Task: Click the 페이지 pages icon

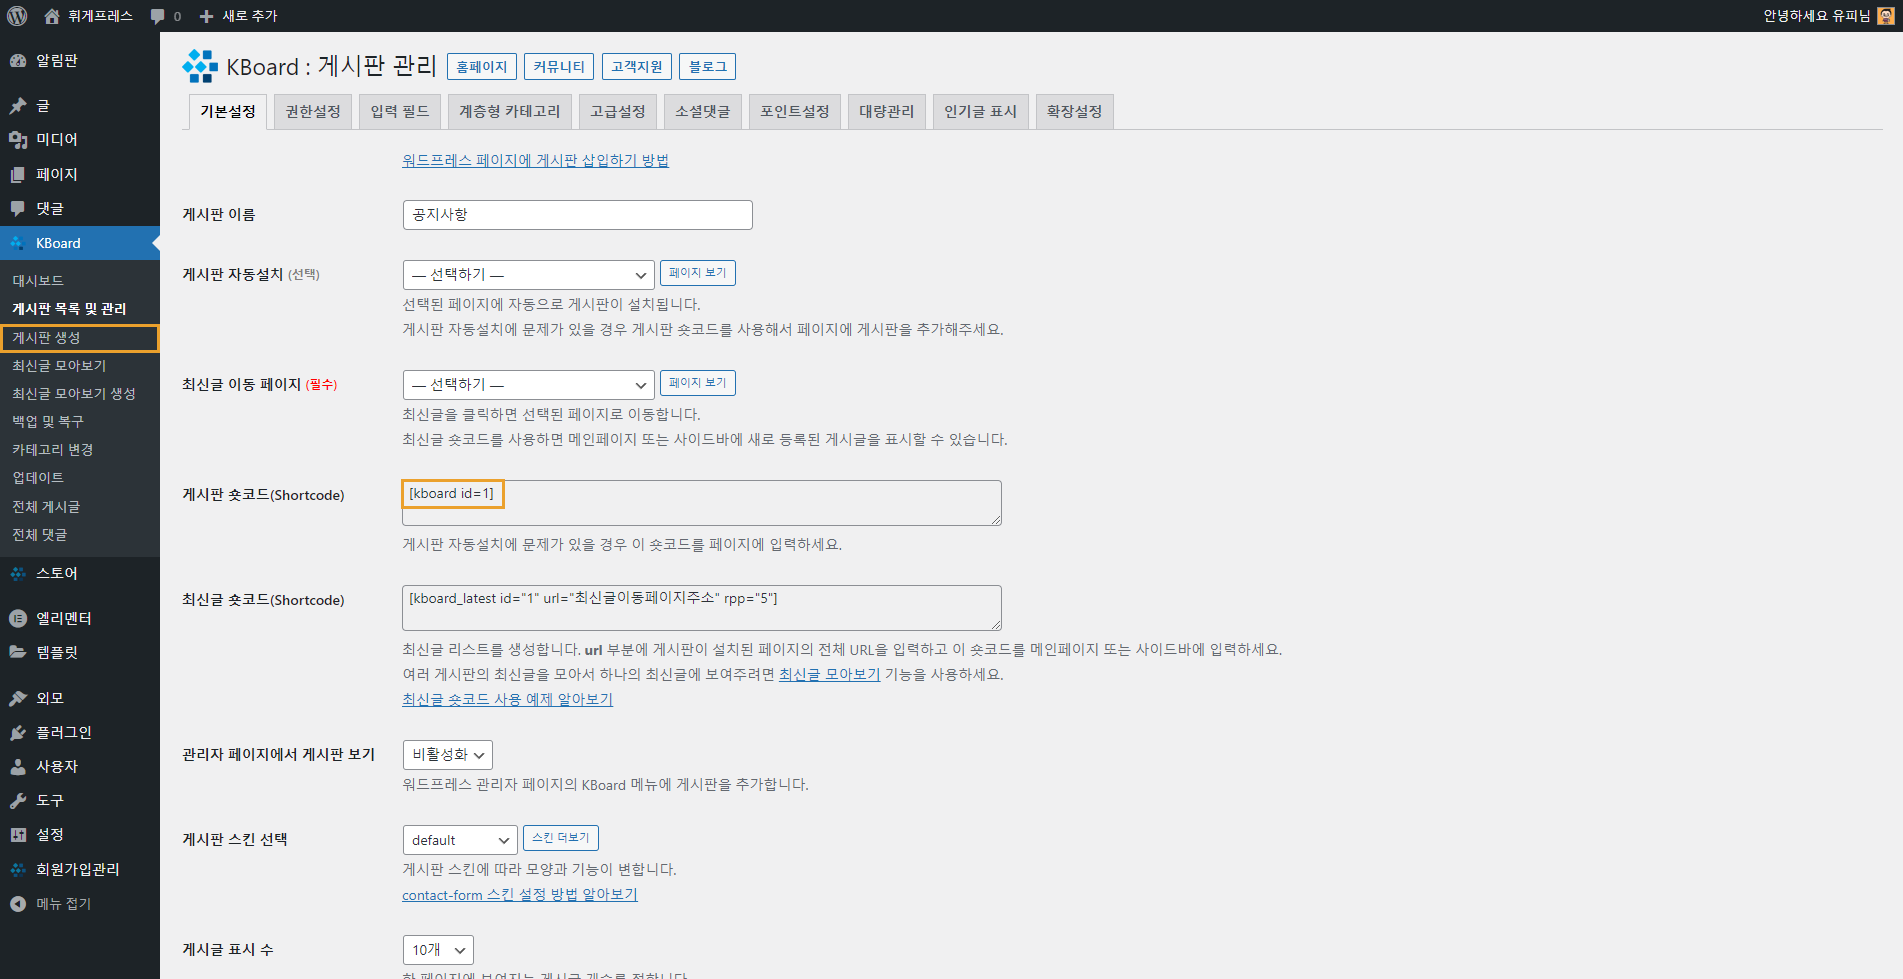Action: click(x=18, y=174)
